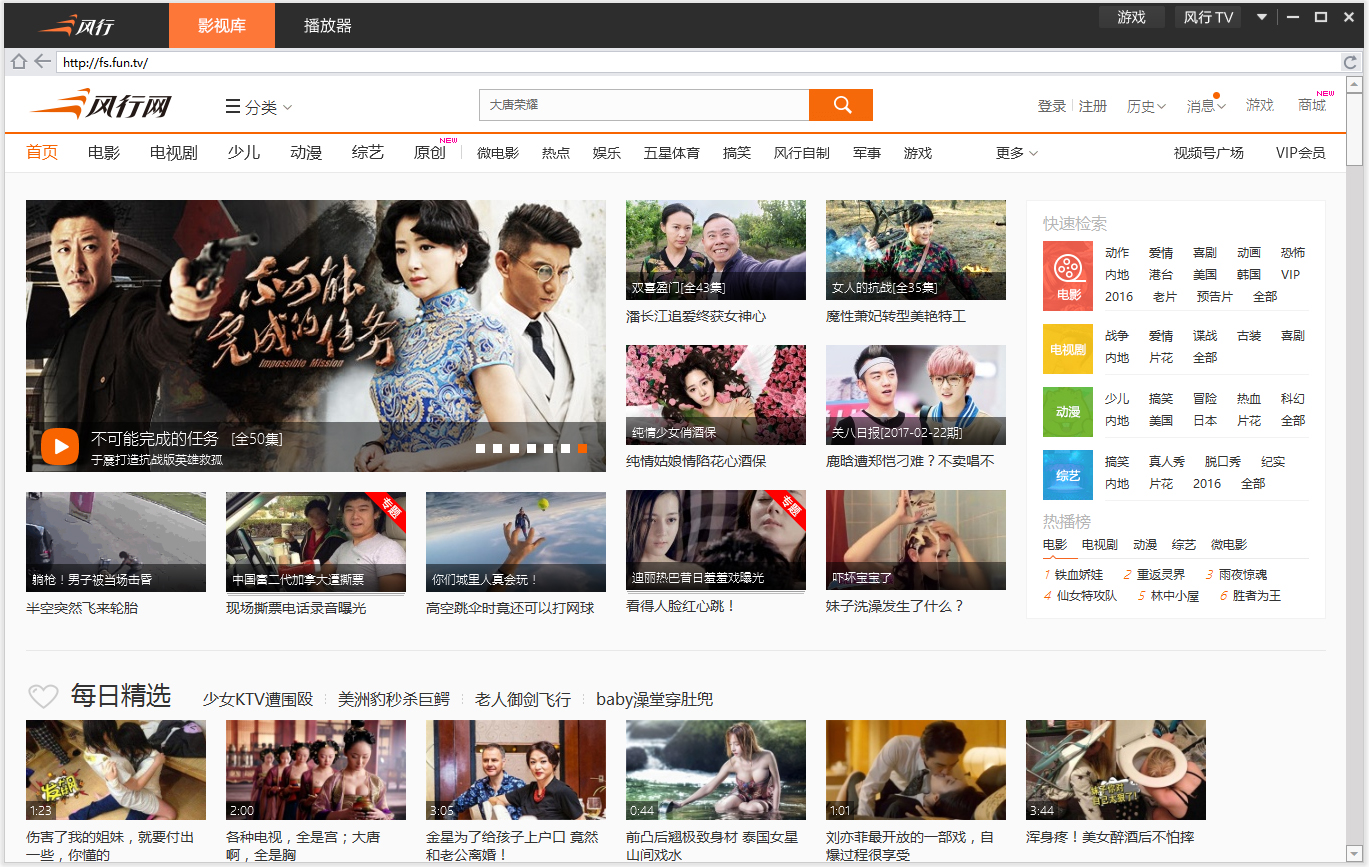Open the 原创 navigation item
This screenshot has width=1369, height=867.
pos(430,153)
